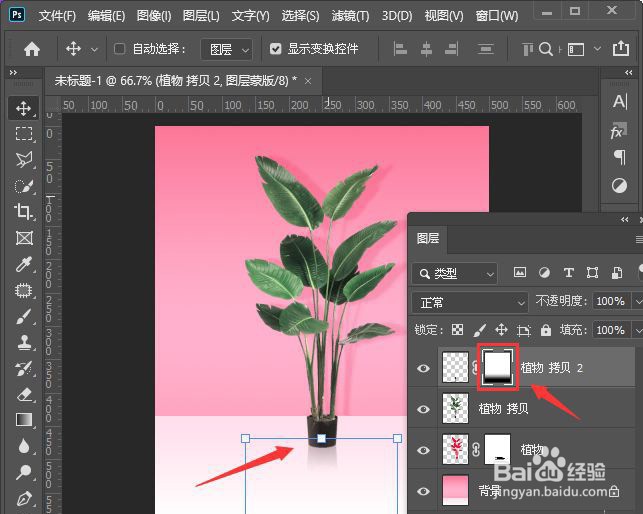
Task: Filter layers by smart objects
Action: point(617,272)
